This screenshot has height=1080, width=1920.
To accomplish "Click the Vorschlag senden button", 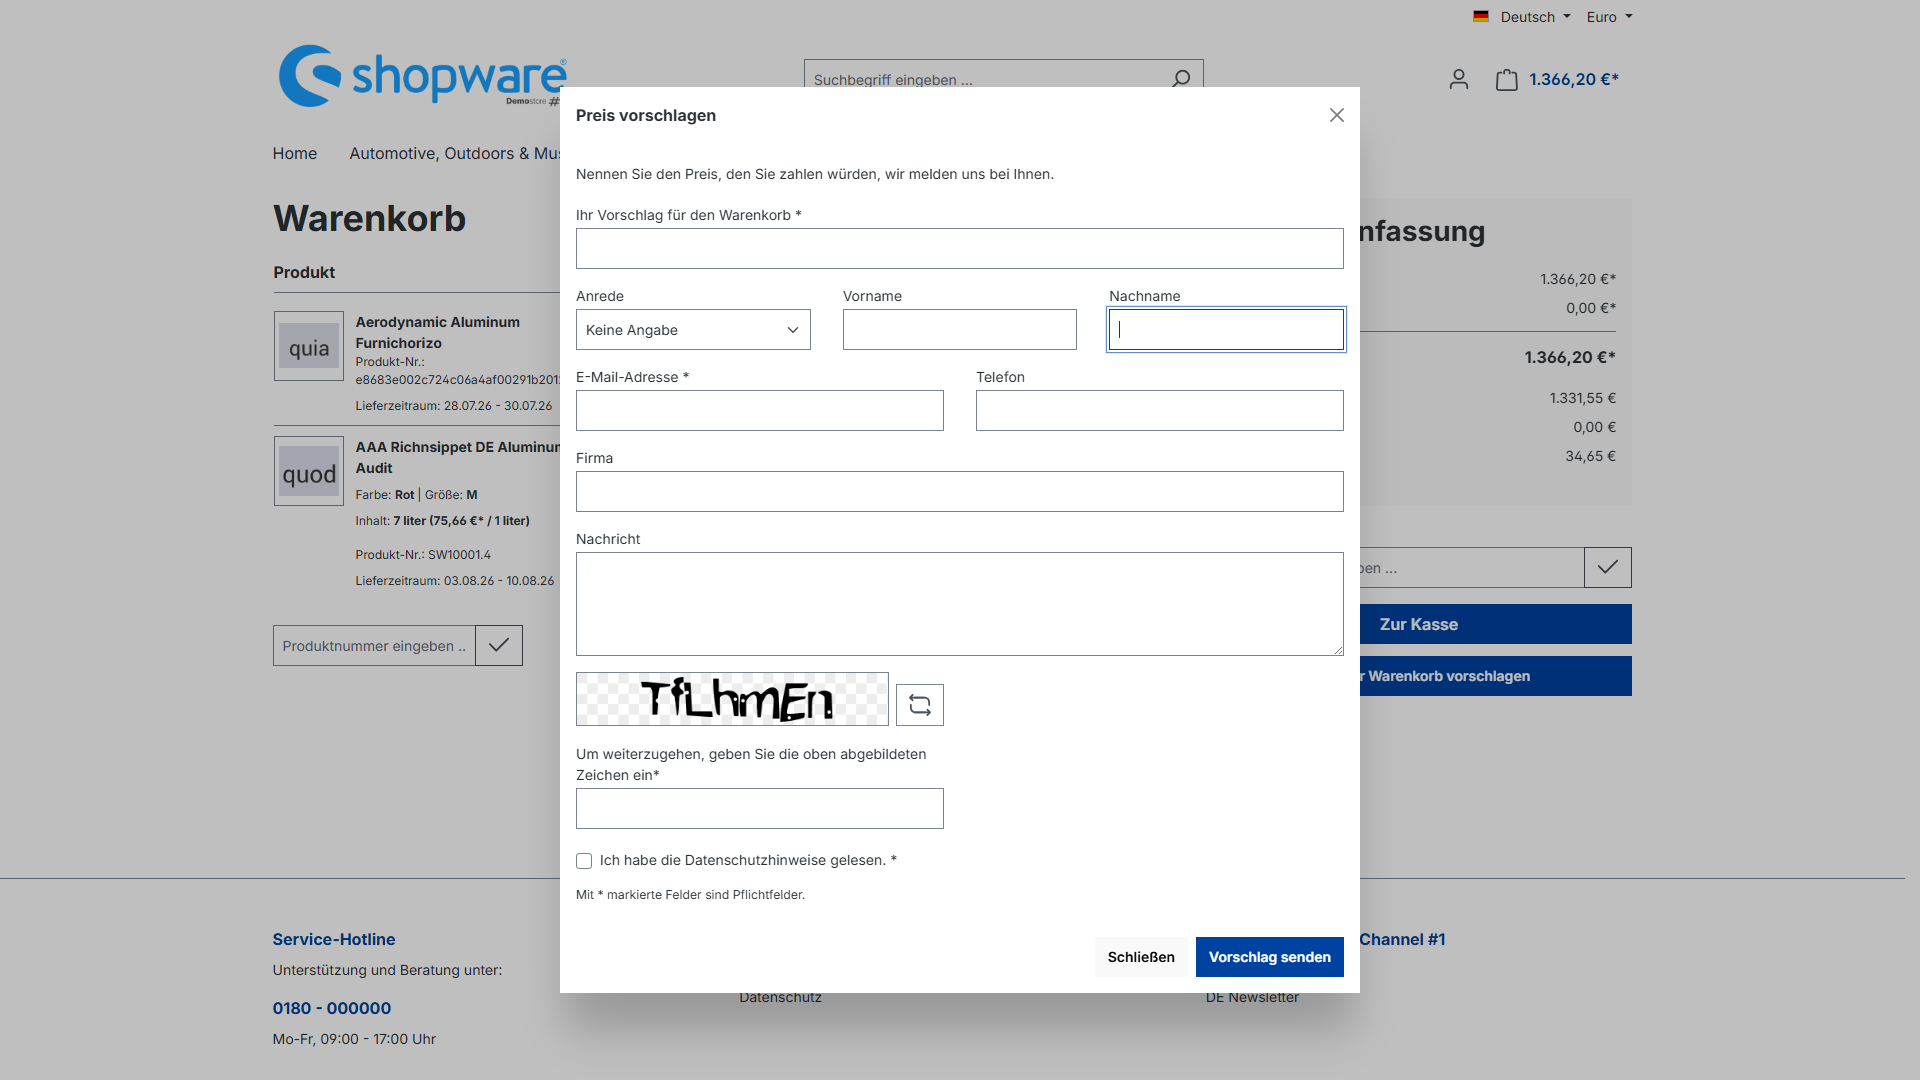I will (x=1270, y=957).
